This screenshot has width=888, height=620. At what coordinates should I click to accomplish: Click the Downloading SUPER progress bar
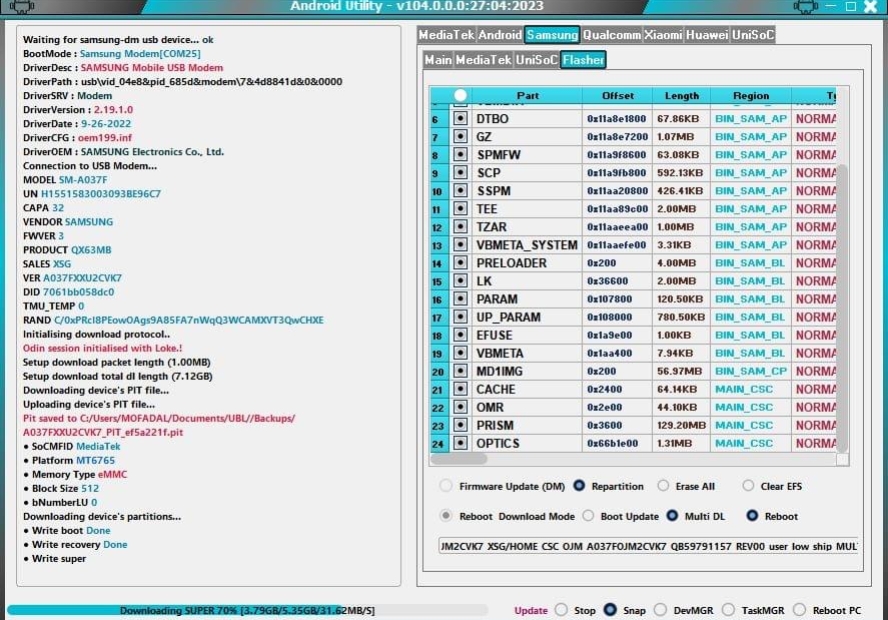tap(247, 610)
